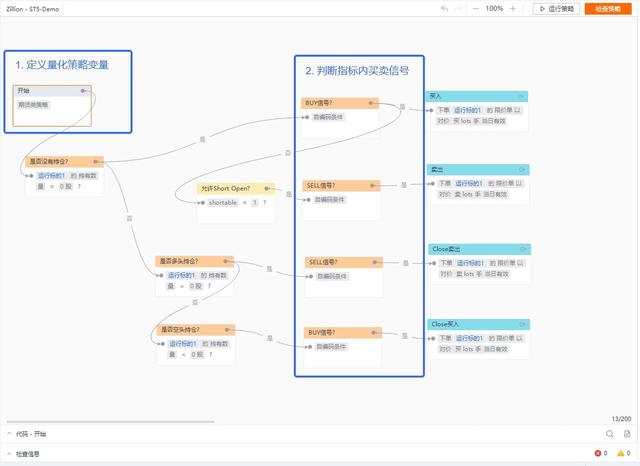
Task: Click the yellow warning count icon
Action: (621, 453)
